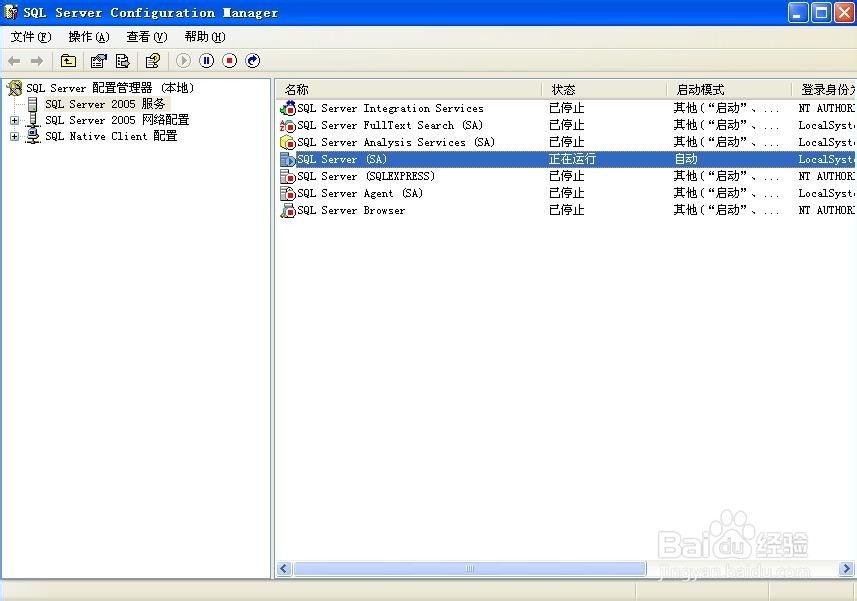Click the SQL Server 2005 网络配置 tree icon

(33, 120)
